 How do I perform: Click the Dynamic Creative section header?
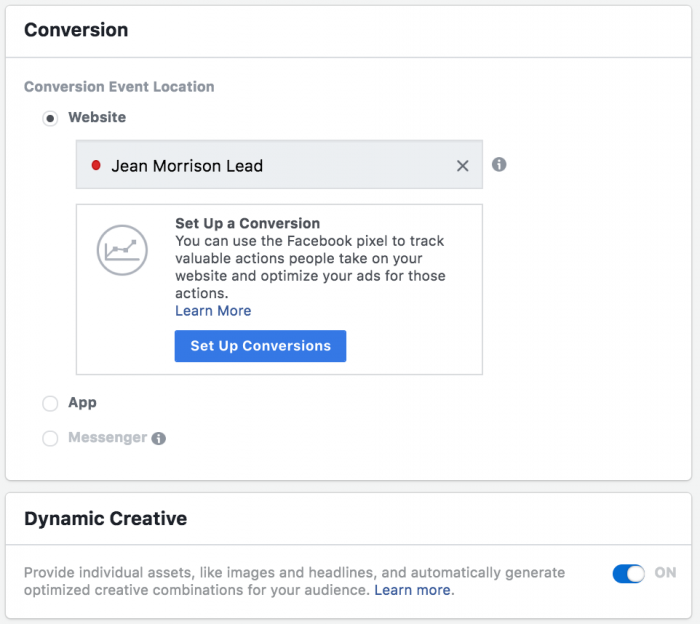(x=105, y=518)
